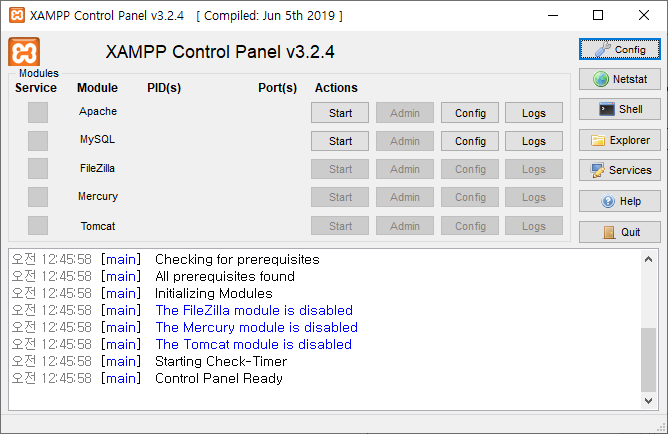Click the large orange XAMPP logo
The width and height of the screenshot is (668, 434).
tap(24, 52)
